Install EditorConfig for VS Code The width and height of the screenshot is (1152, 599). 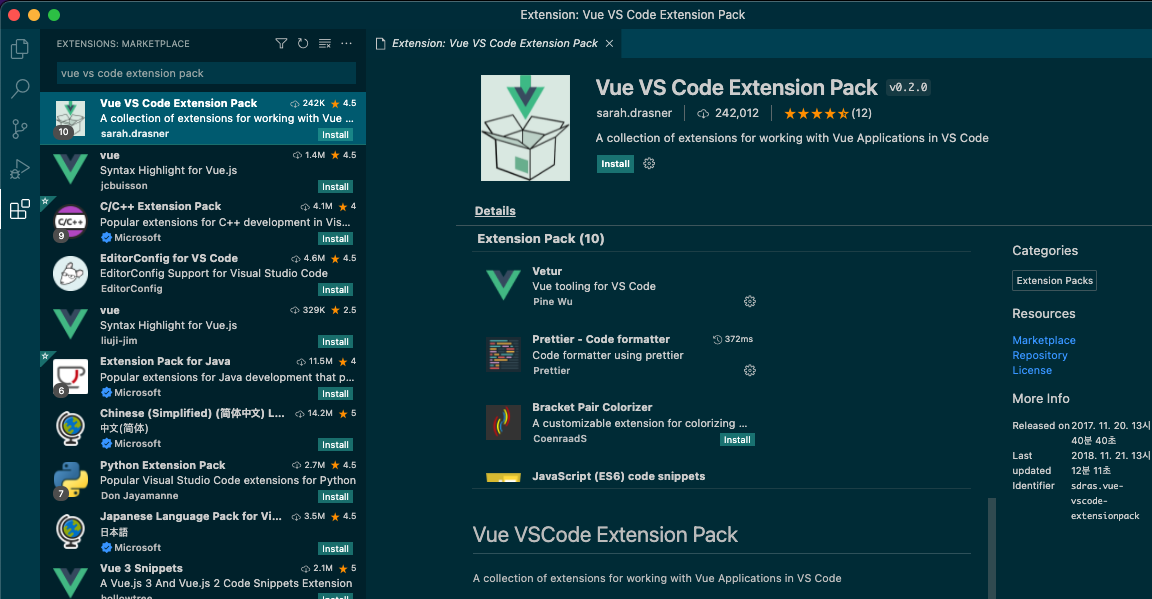pos(335,290)
